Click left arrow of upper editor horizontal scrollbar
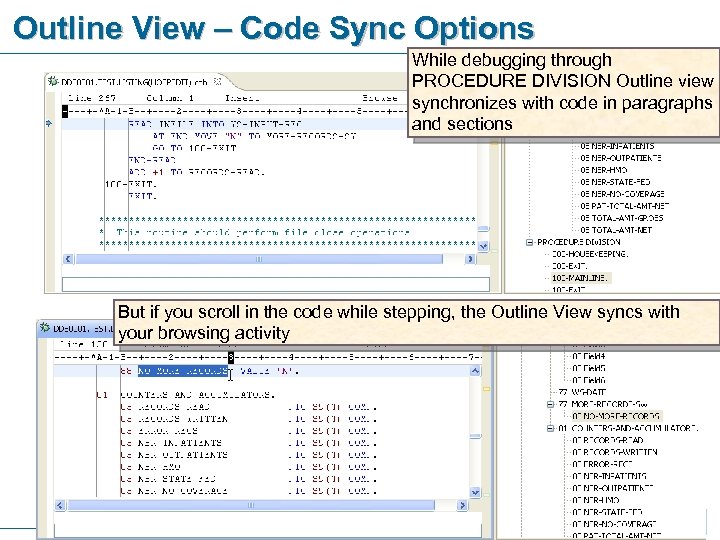Viewport: 720px width, 540px height. [x=68, y=259]
